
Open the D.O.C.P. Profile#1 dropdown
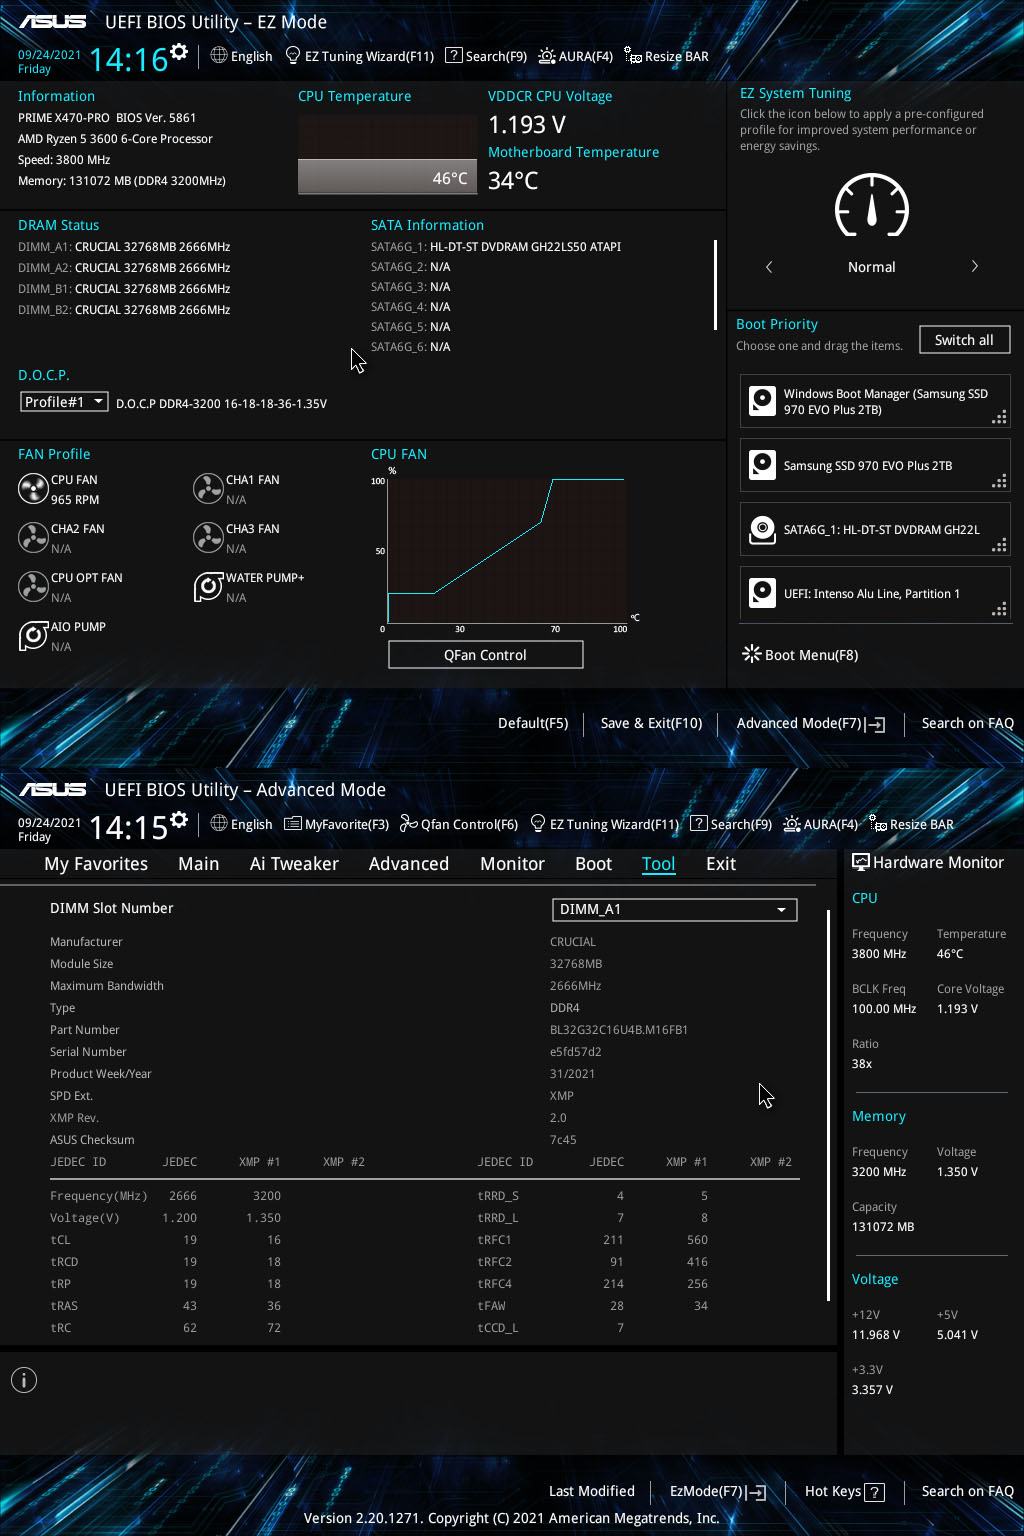[64, 402]
